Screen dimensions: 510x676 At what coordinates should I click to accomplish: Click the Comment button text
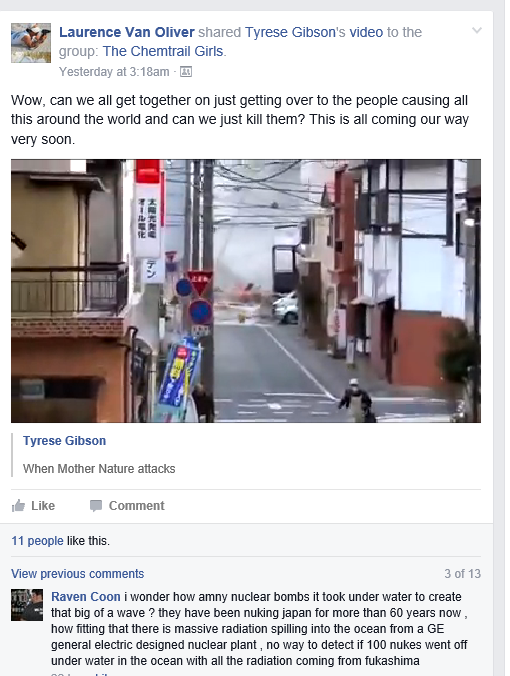click(x=136, y=506)
